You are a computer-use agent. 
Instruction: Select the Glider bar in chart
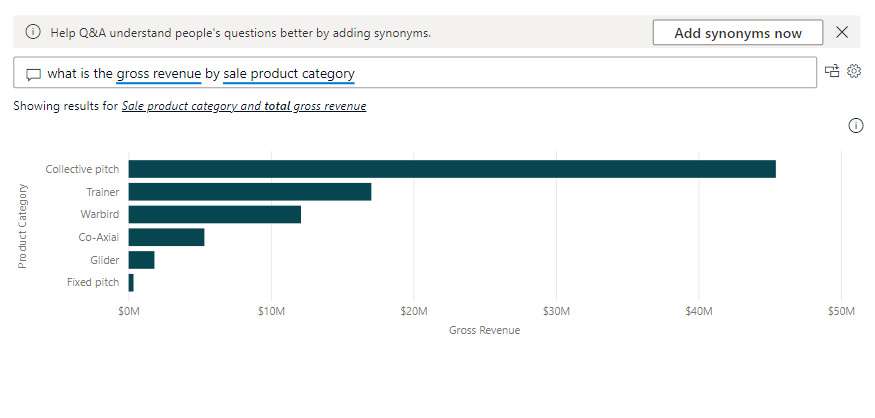[141, 260]
